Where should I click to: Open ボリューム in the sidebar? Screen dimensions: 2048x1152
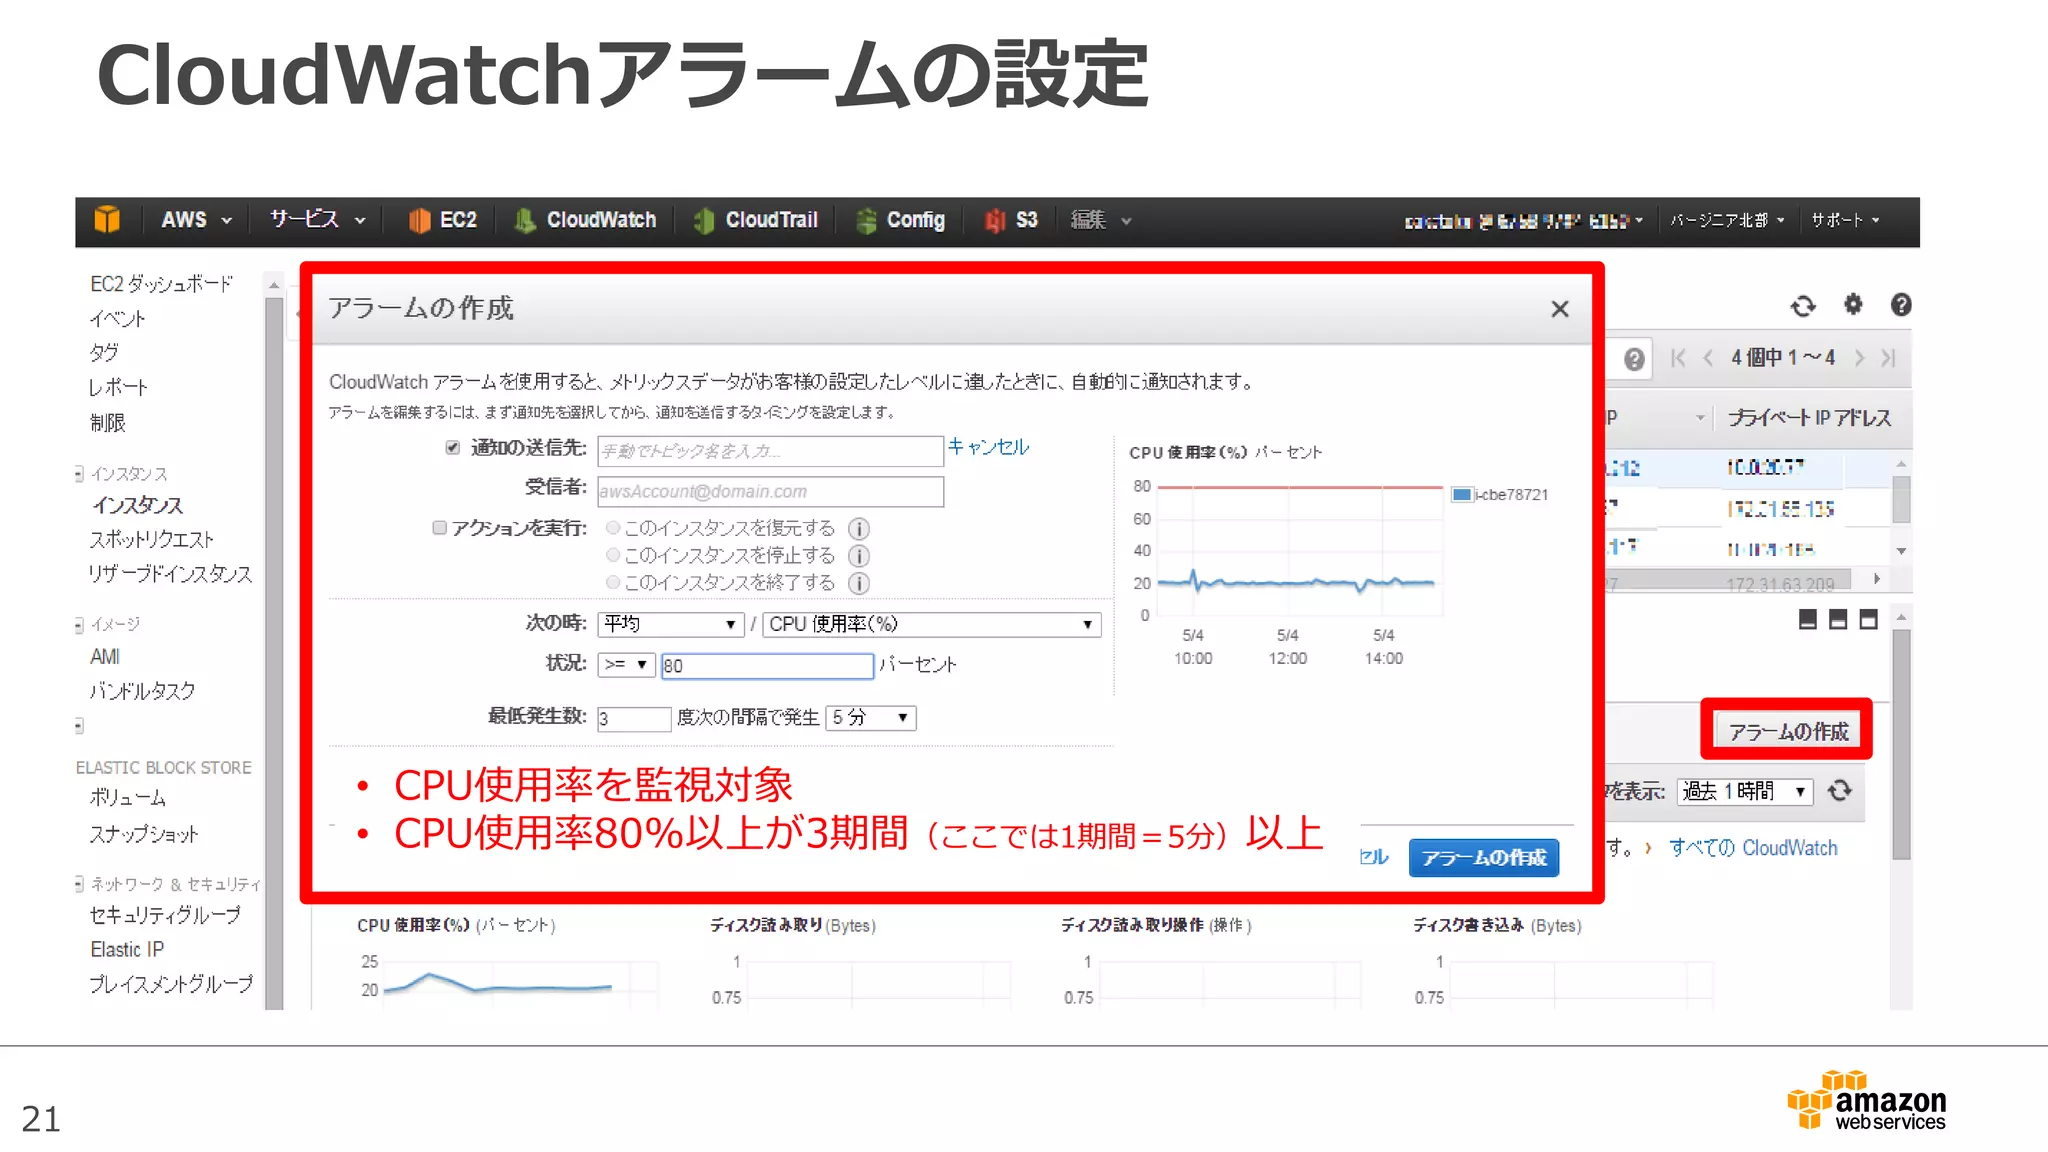(128, 798)
